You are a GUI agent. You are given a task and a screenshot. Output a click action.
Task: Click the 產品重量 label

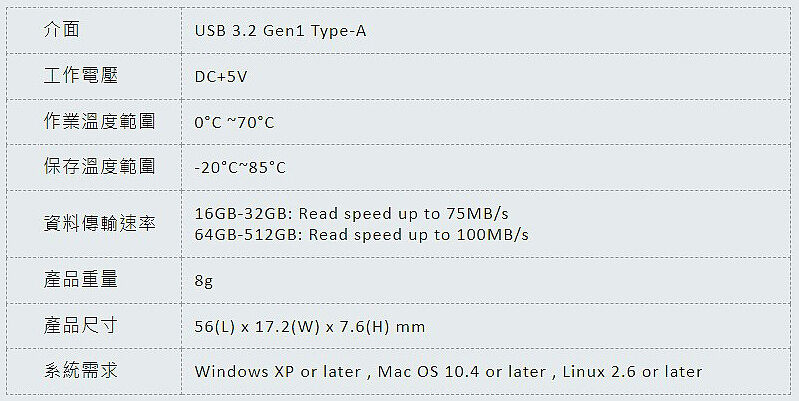tap(81, 279)
